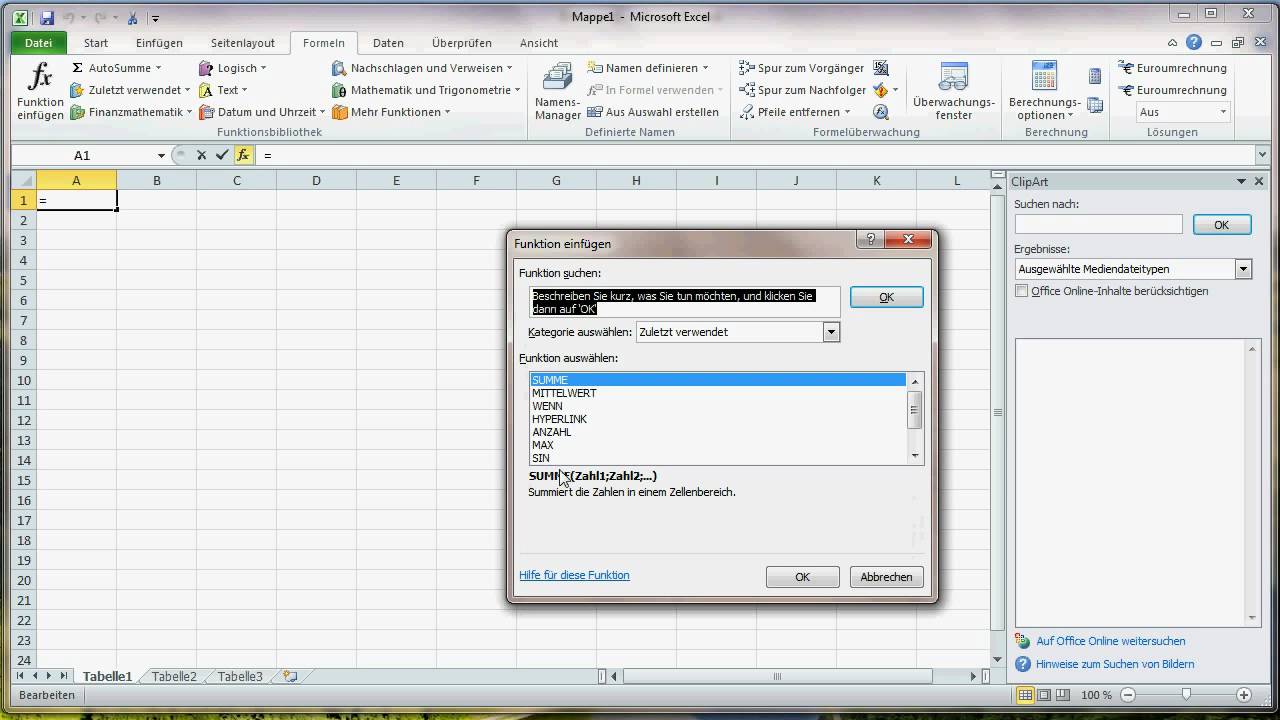Image resolution: width=1280 pixels, height=720 pixels.
Task: Click the Blatt berechnen icon
Action: (x=1095, y=105)
